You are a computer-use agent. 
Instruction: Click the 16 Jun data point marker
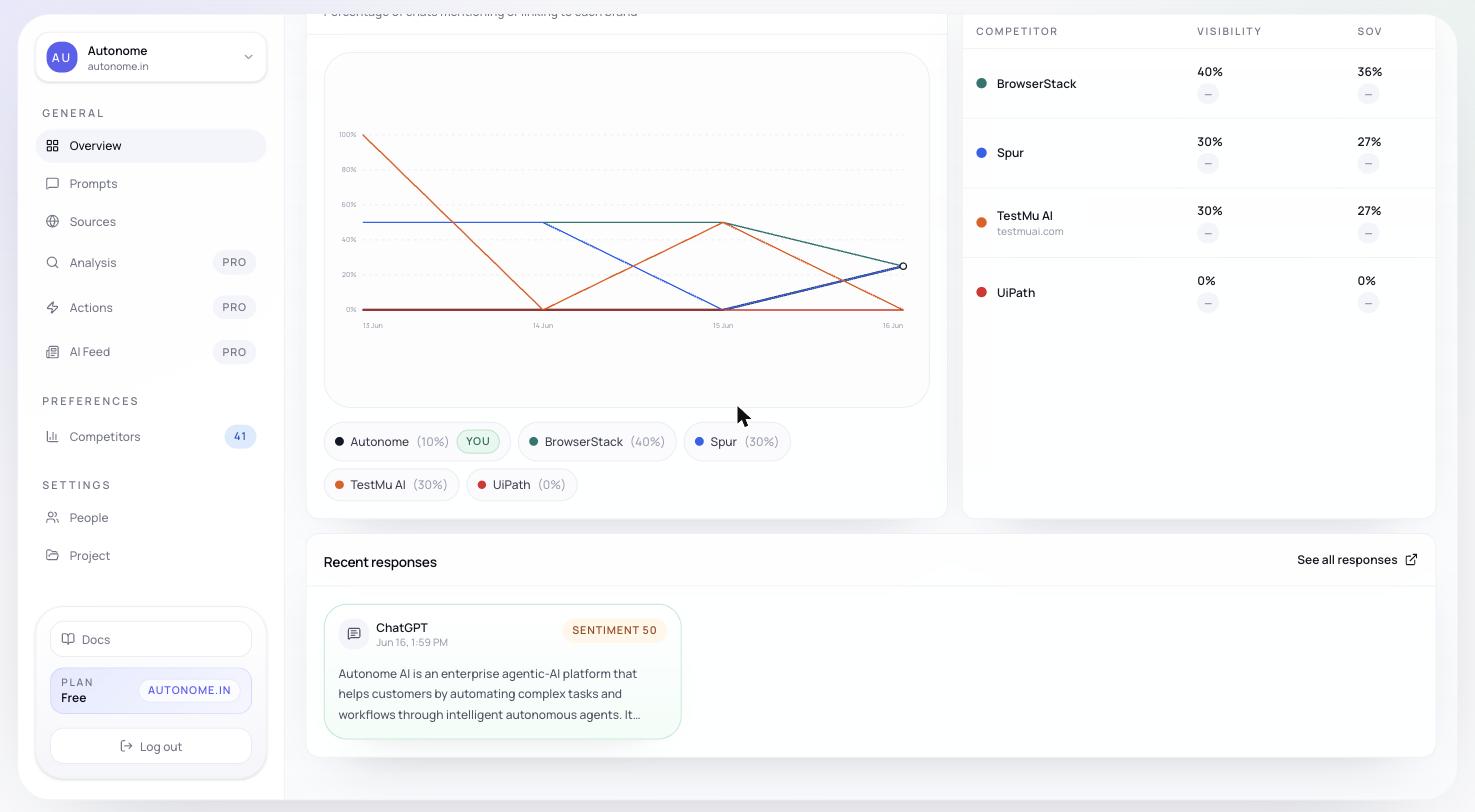903,266
